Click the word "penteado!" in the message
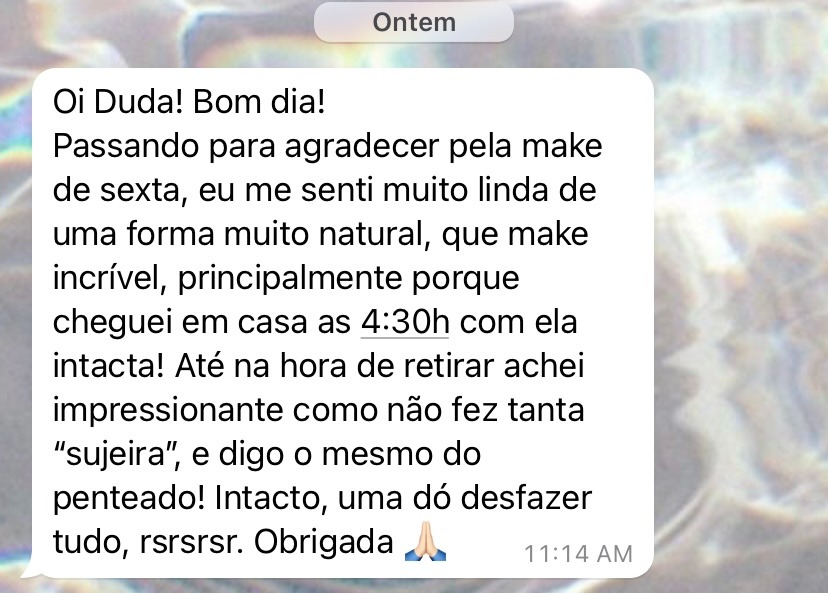Viewport: 828px width, 593px height. pos(129,498)
